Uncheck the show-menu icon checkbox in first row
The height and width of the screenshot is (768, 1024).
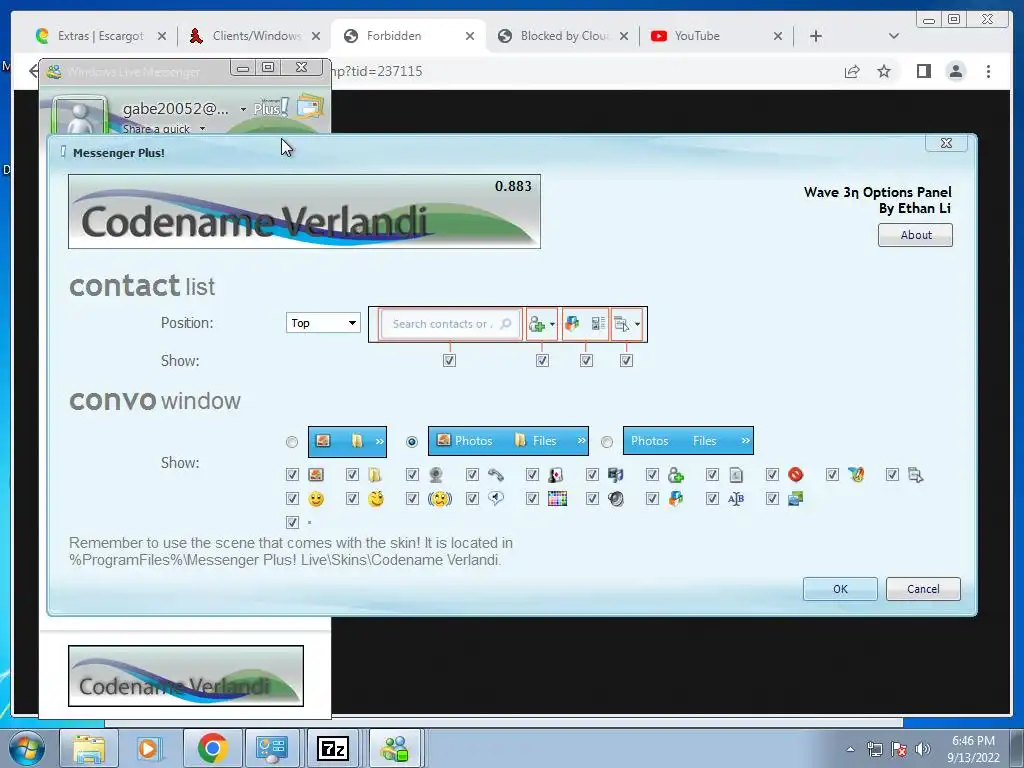[x=892, y=475]
